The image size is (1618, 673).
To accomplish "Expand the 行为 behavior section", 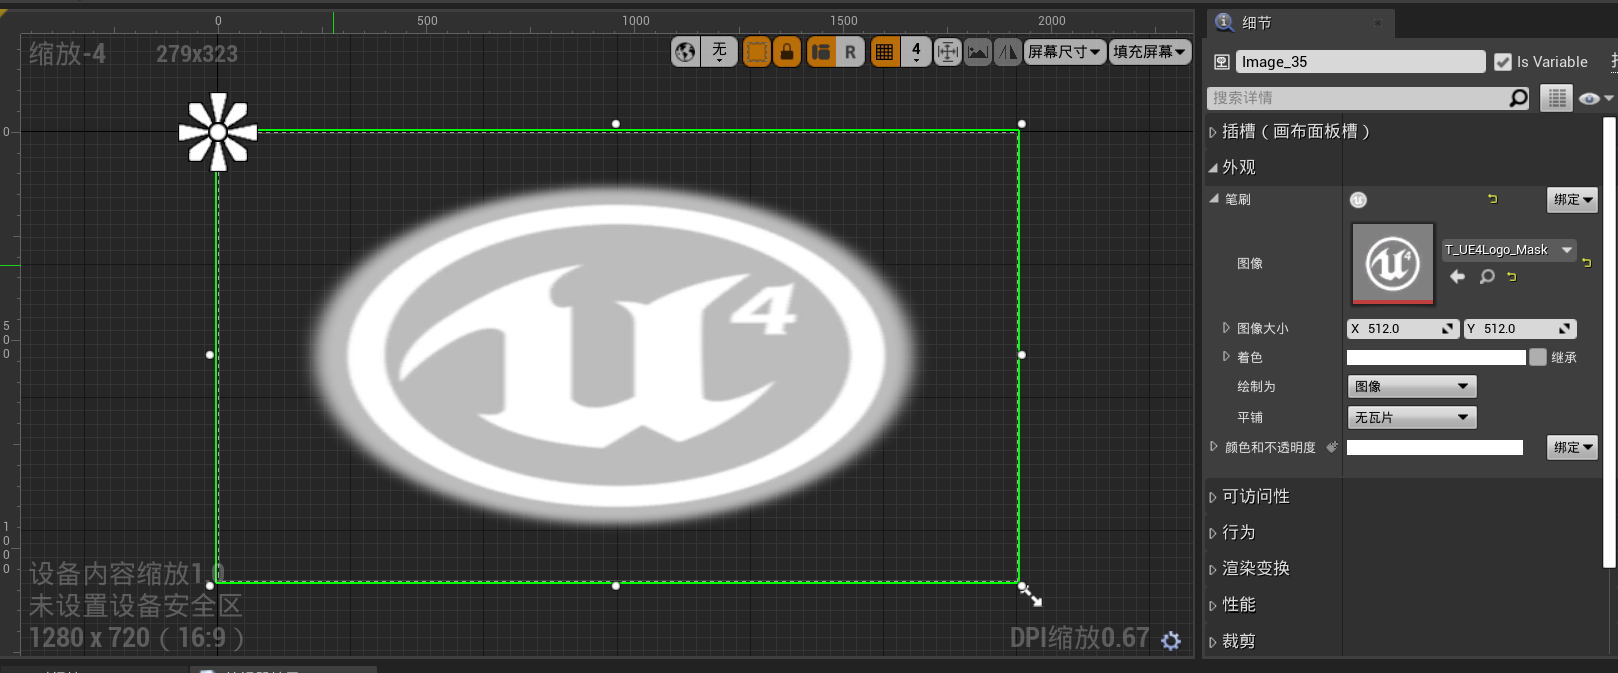I will 1213,533.
